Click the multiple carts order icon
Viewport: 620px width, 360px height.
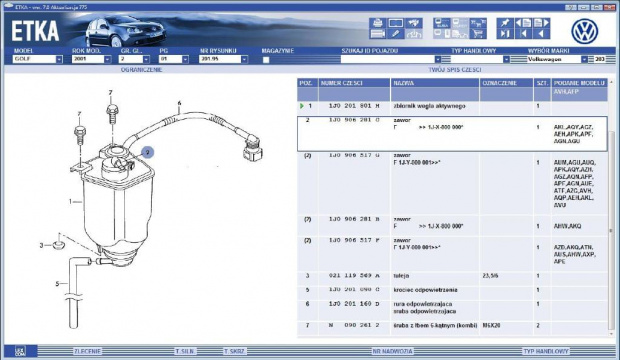(478, 23)
